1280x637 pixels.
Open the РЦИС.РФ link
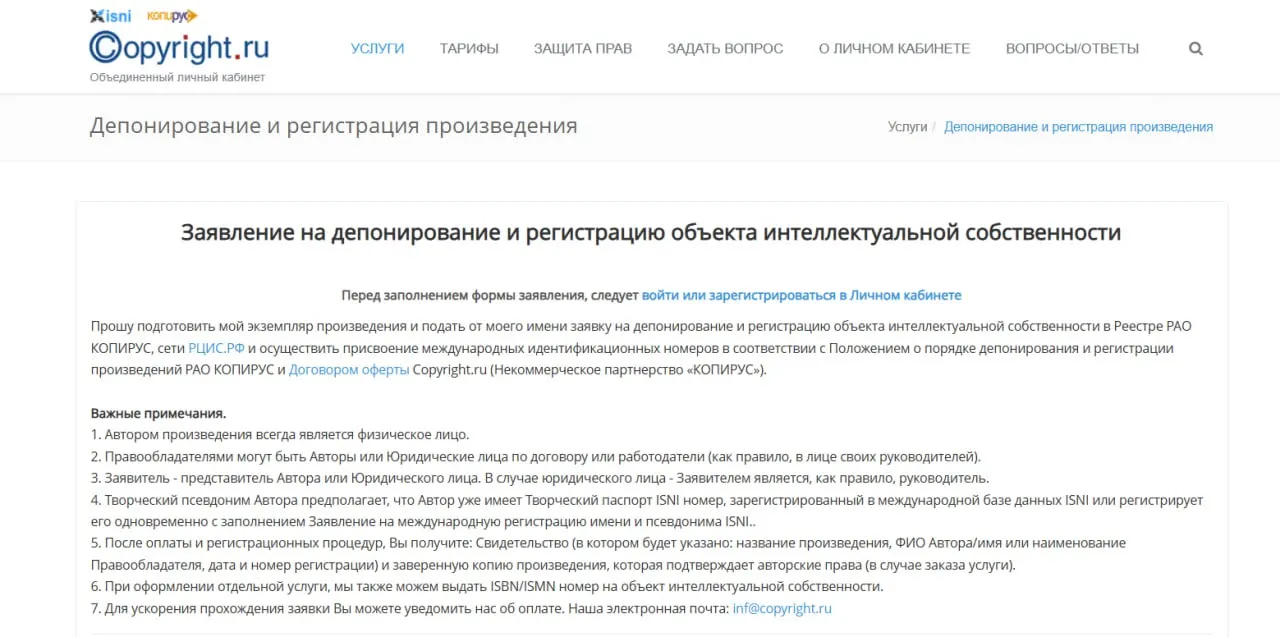click(x=216, y=348)
